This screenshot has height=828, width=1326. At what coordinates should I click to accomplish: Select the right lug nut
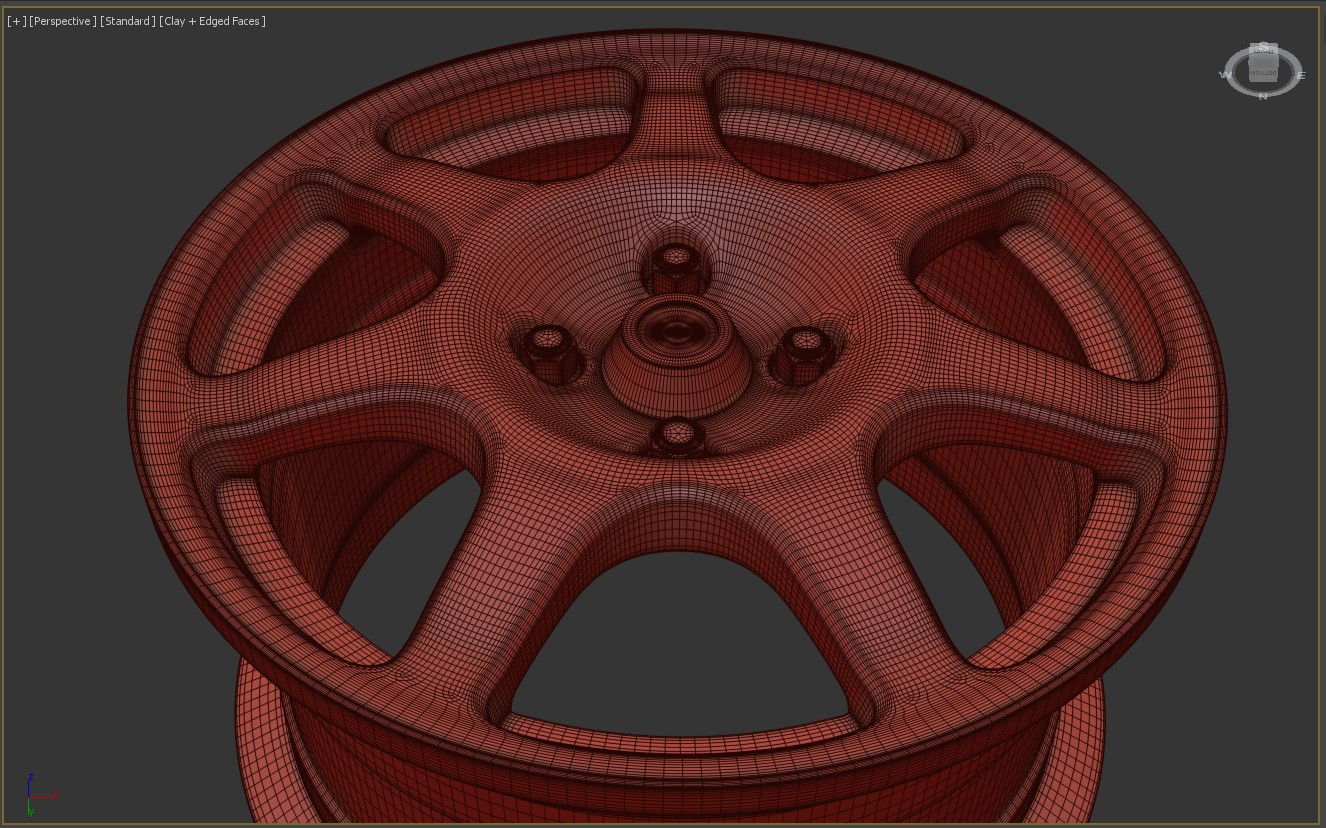pyautogui.click(x=803, y=352)
